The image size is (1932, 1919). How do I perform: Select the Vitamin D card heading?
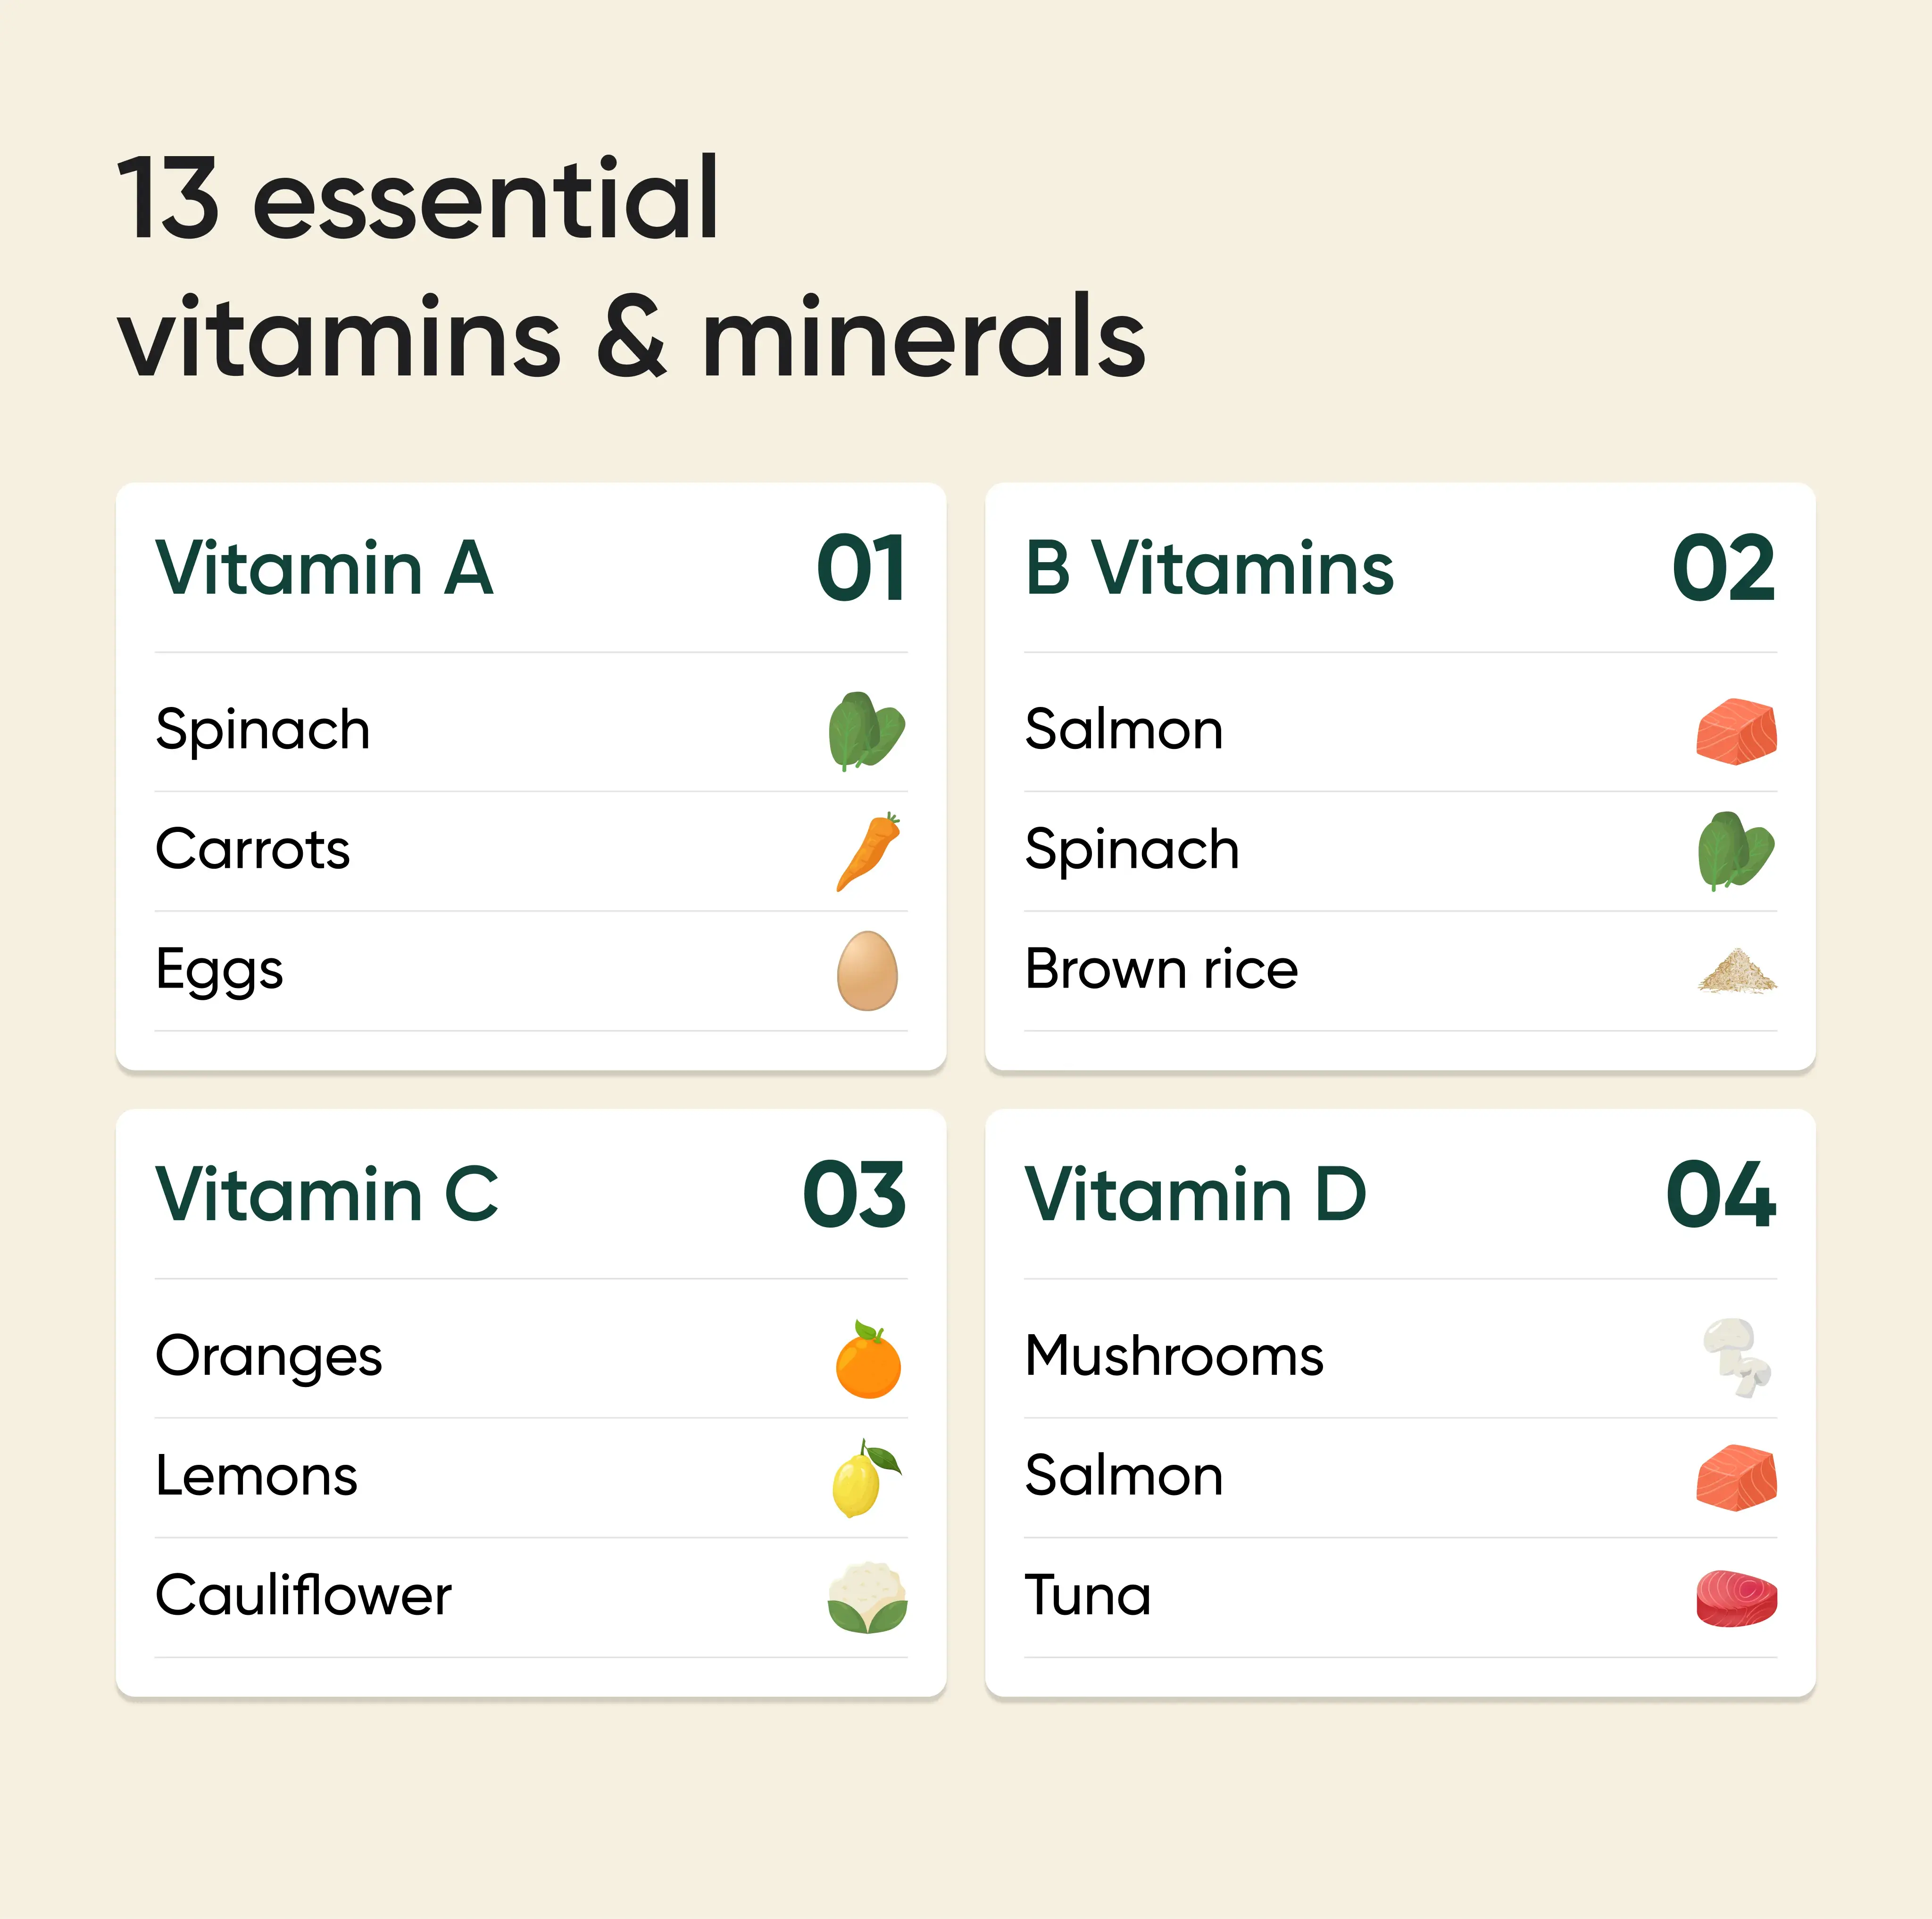pyautogui.click(x=1196, y=1194)
